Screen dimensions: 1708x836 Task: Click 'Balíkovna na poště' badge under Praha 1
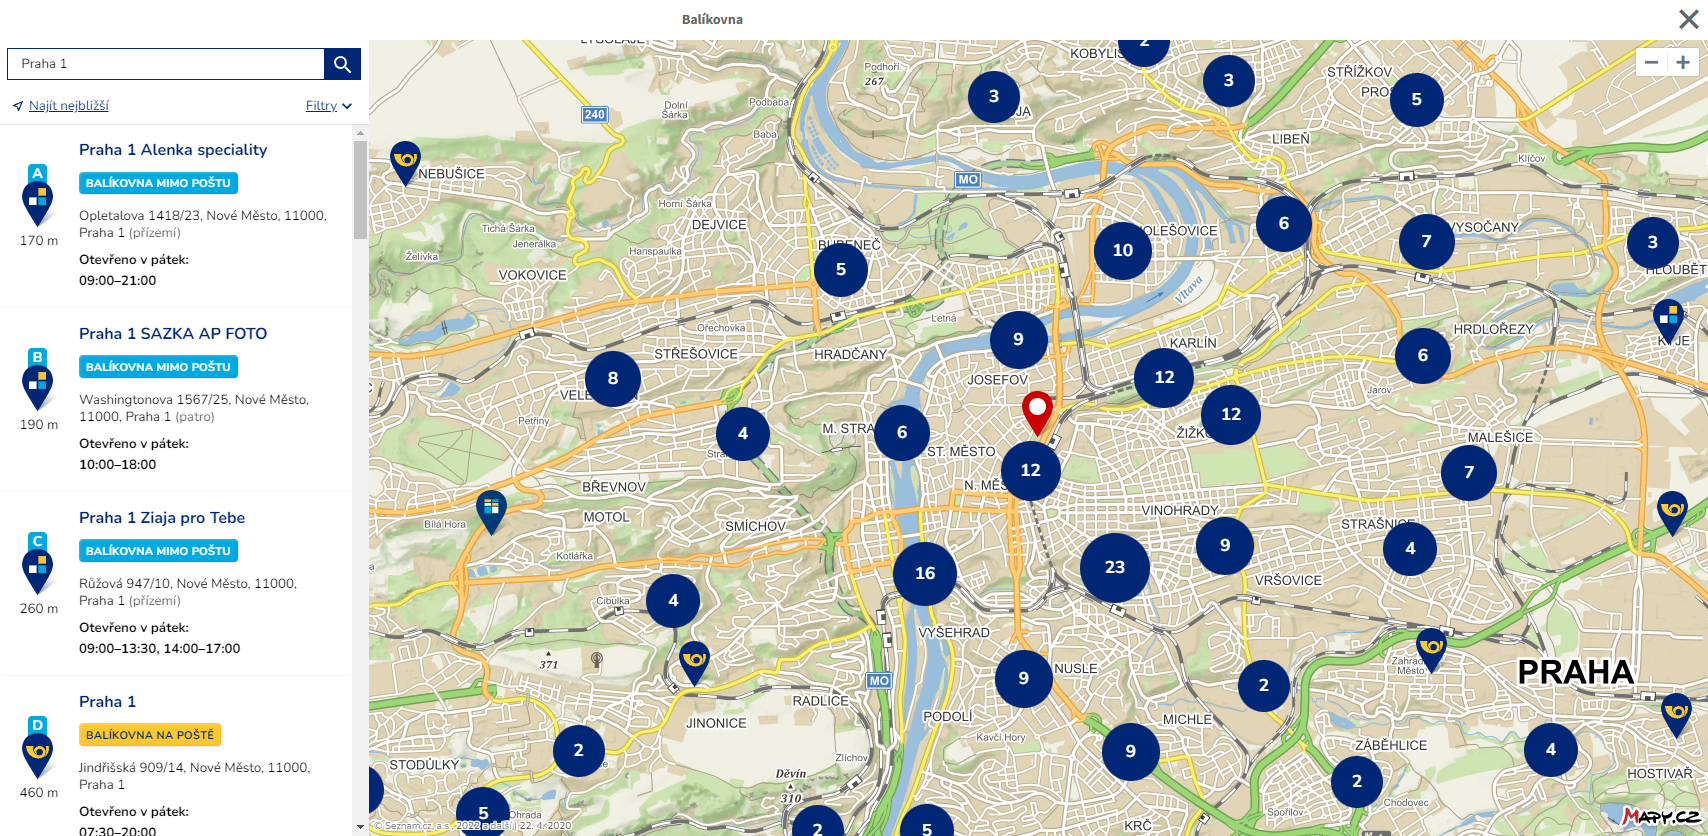[x=150, y=735]
